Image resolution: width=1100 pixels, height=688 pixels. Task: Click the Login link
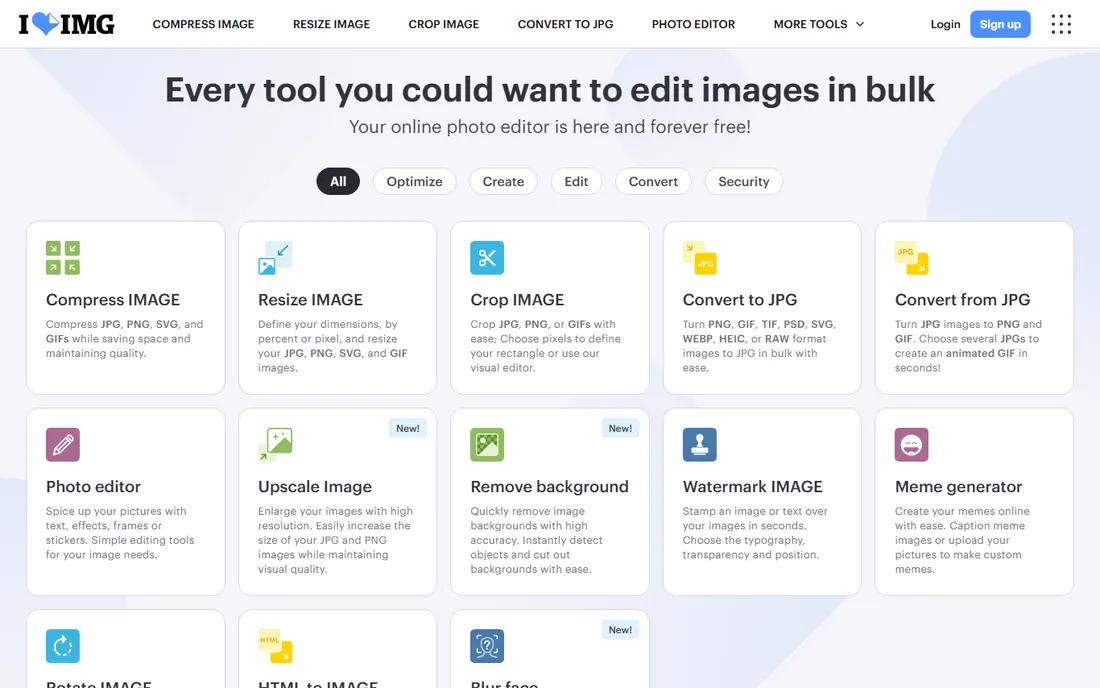tap(945, 25)
